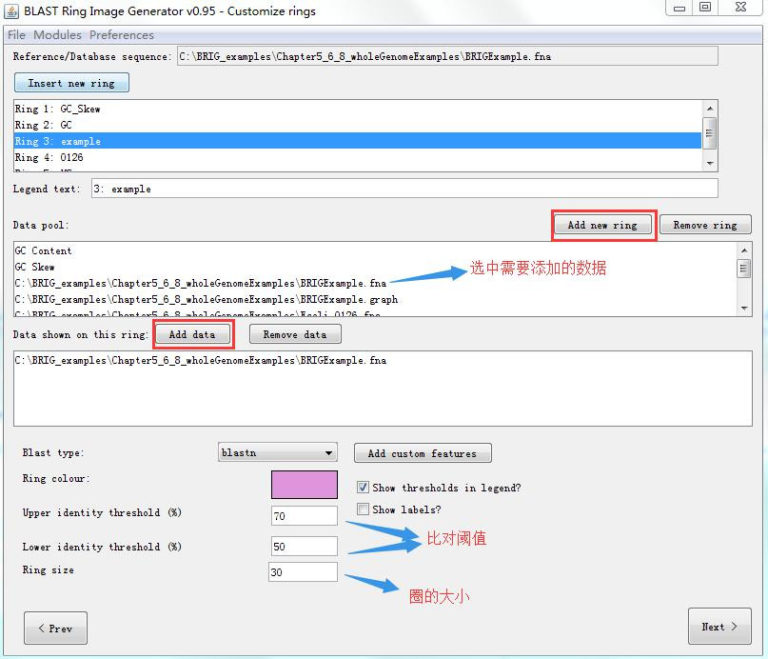The image size is (768, 659).
Task: Click the Lower identity threshold field
Action: pyautogui.click(x=304, y=546)
